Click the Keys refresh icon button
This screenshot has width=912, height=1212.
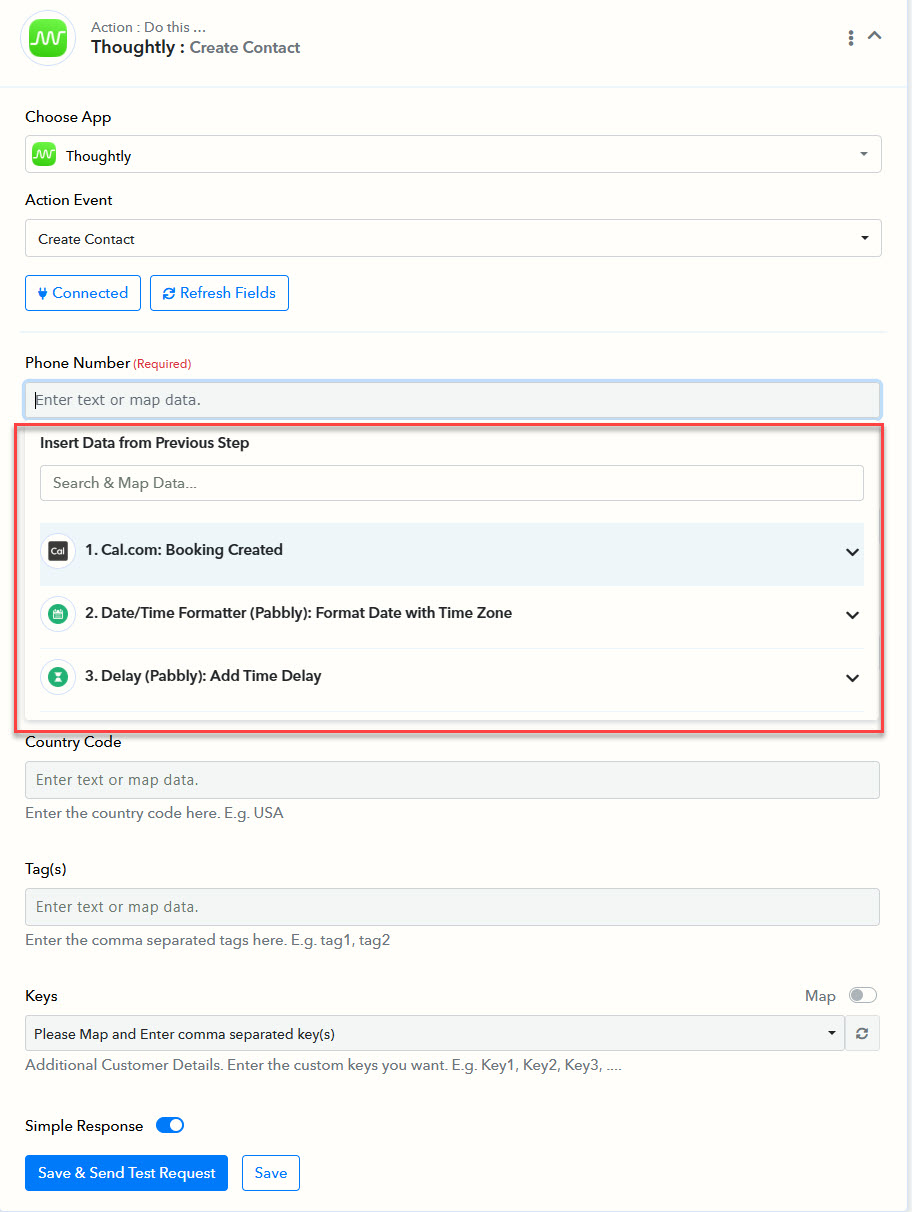(862, 1033)
